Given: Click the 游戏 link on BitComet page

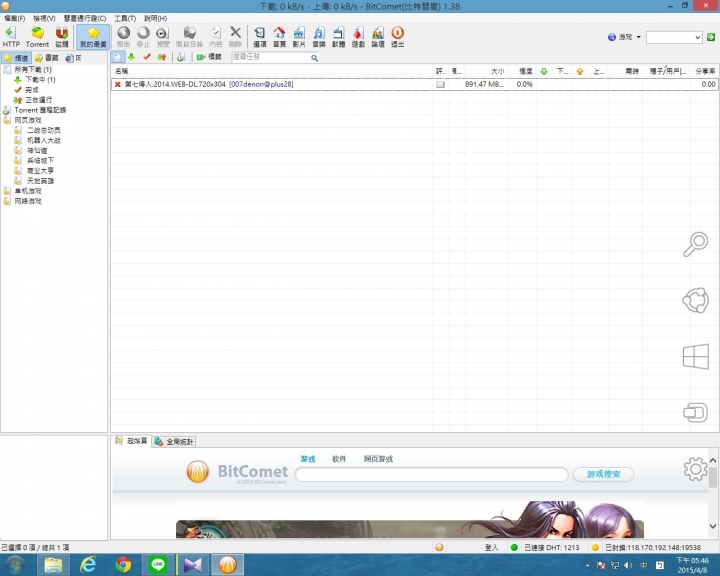Looking at the screenshot, I should [308, 459].
